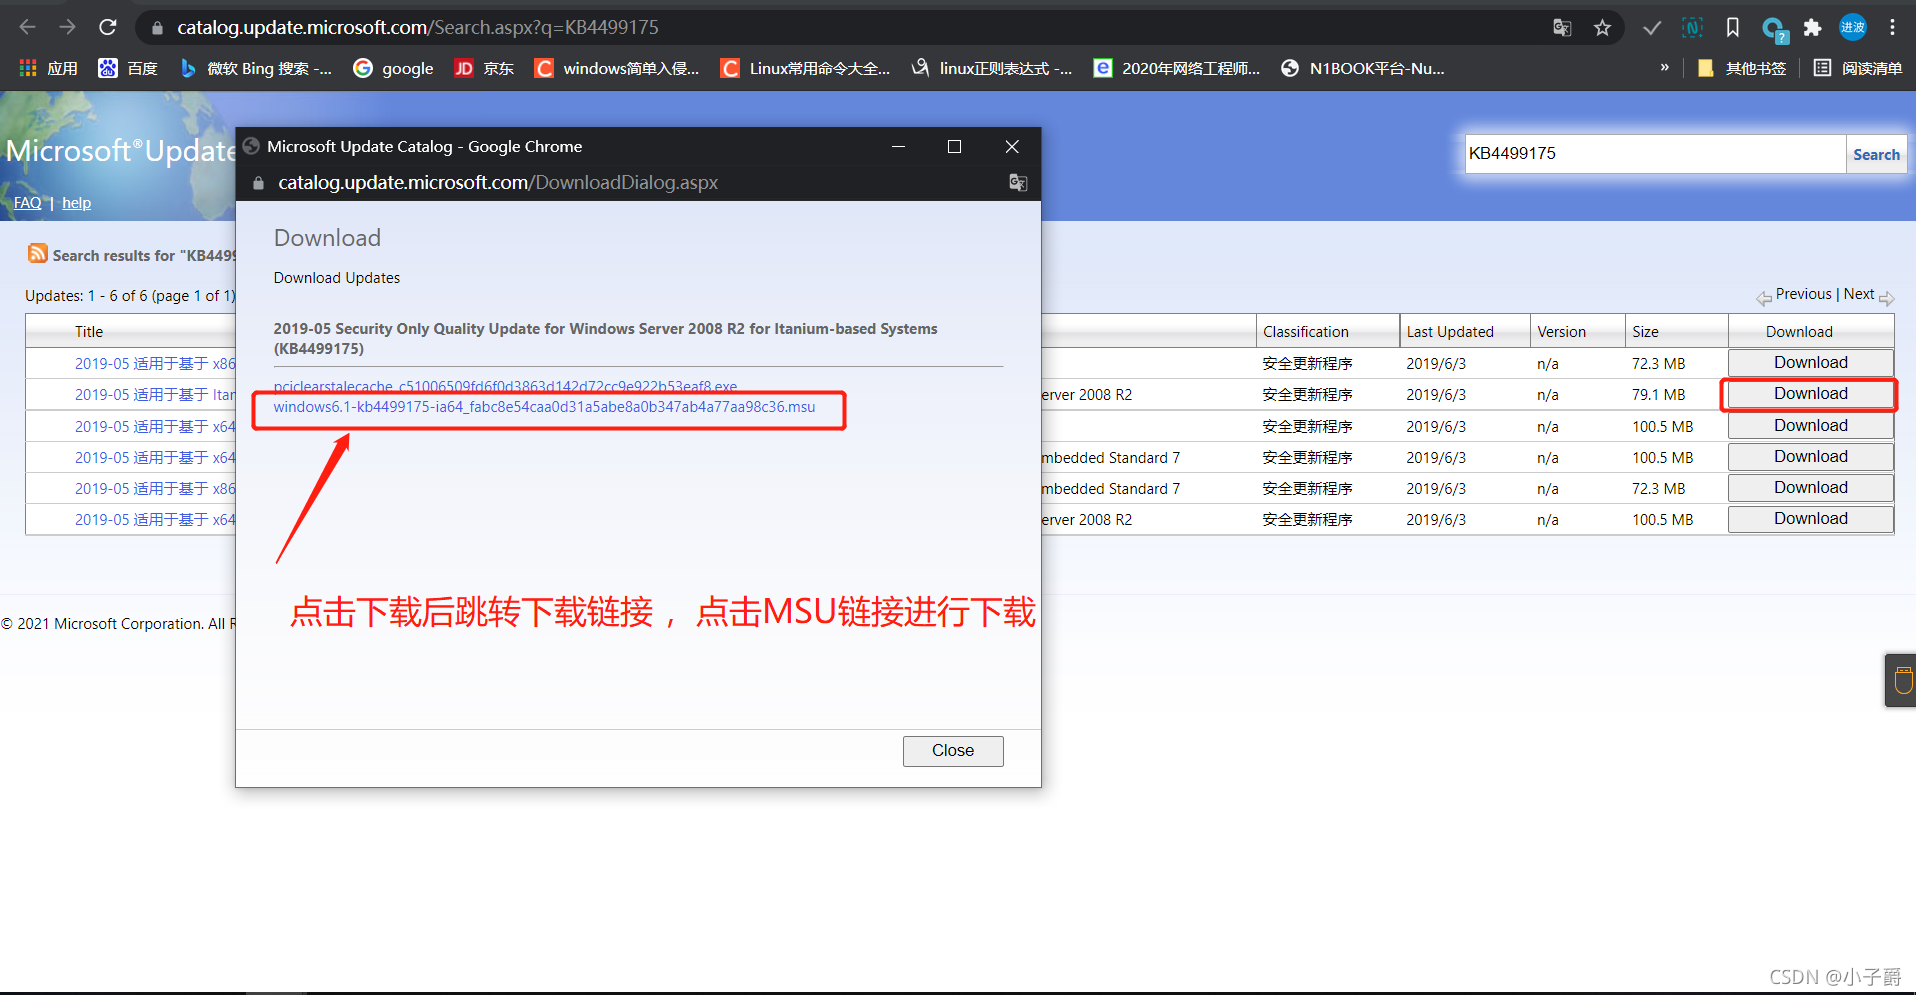Expand the hidden bookmarks chevron
This screenshot has height=995, width=1916.
point(1664,68)
